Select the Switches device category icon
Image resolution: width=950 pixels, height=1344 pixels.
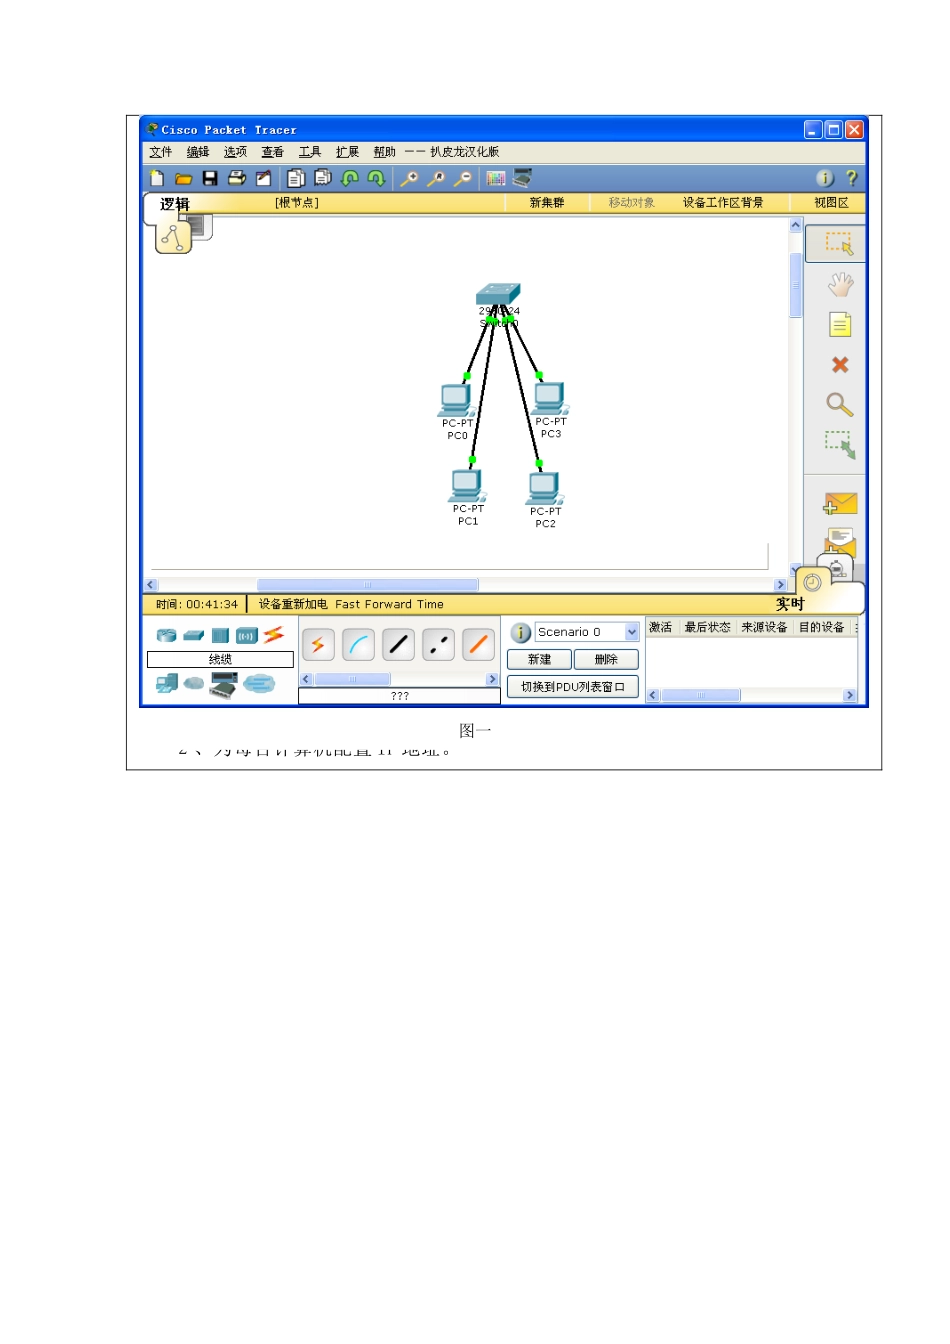194,635
